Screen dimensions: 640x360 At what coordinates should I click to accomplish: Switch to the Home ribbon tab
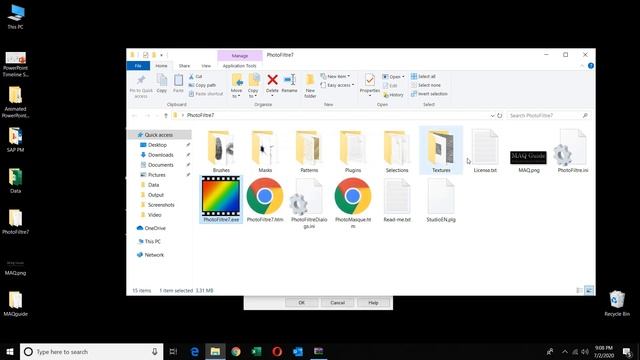pyautogui.click(x=161, y=66)
